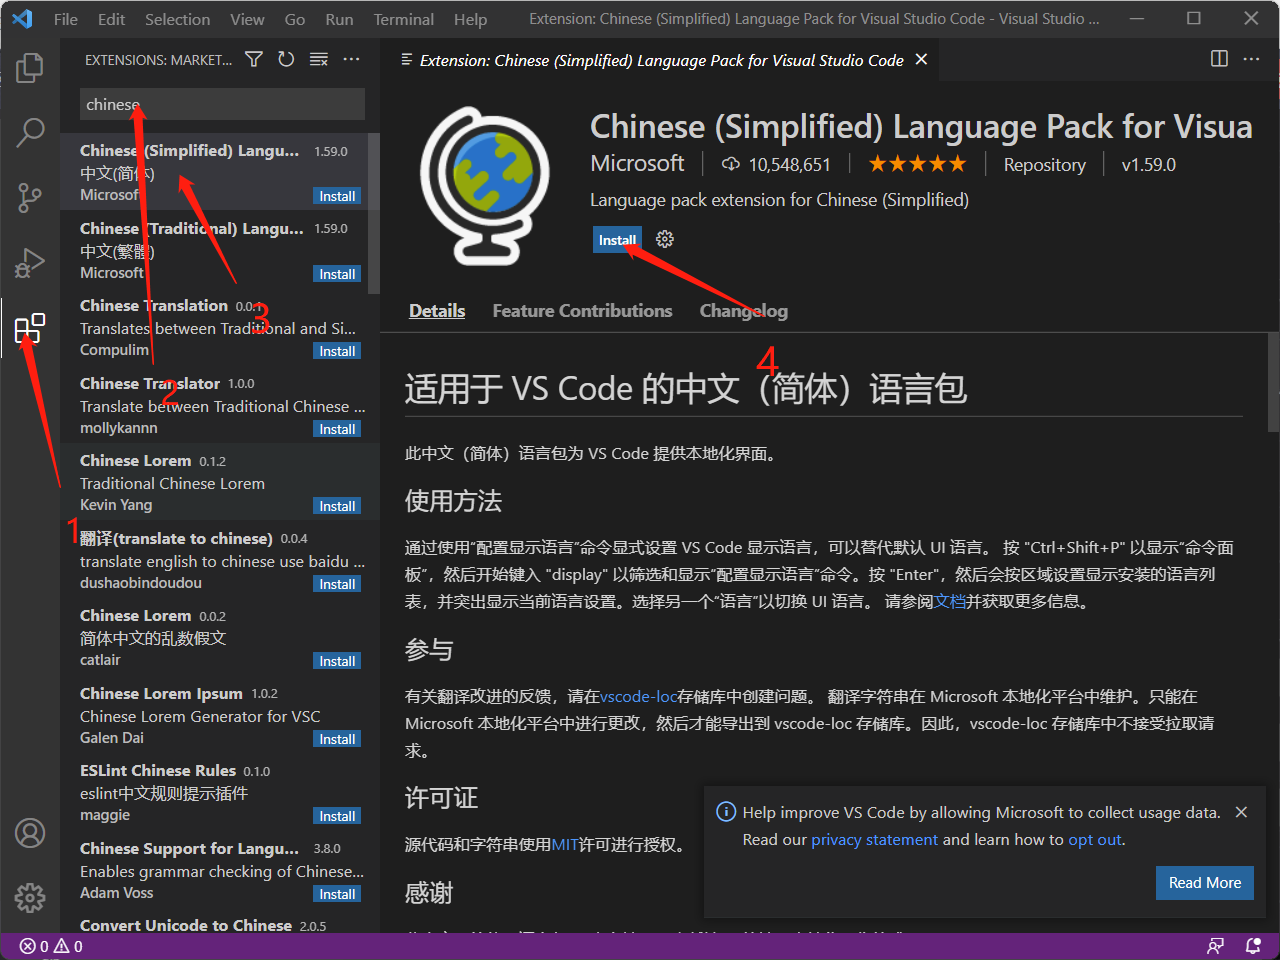Dismiss the usage data notification
This screenshot has width=1280, height=960.
point(1241,812)
